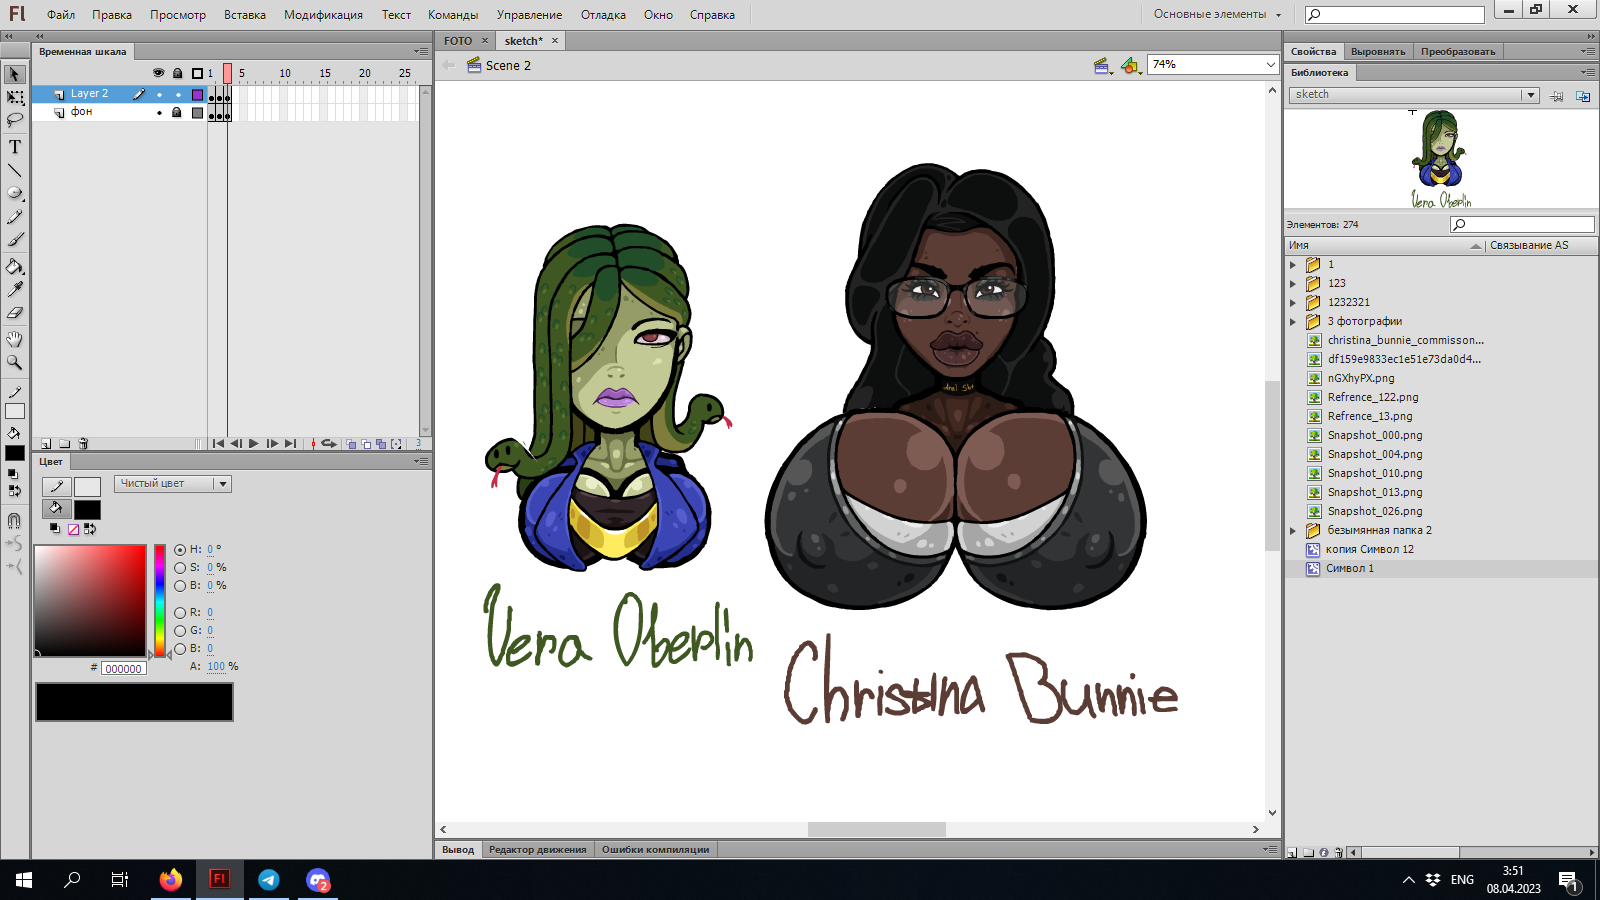Screen dimensions: 1600x900
Task: Open the color type dropdown Чистый цвет
Action: pyautogui.click(x=173, y=484)
